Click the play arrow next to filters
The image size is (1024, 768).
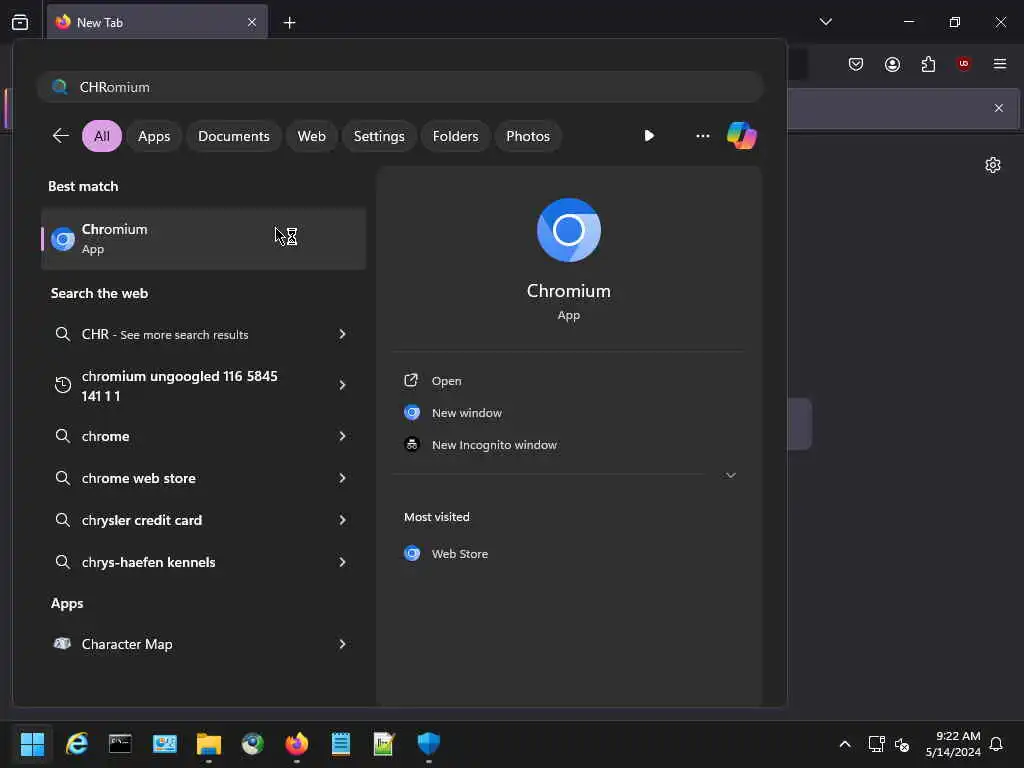[x=648, y=136]
